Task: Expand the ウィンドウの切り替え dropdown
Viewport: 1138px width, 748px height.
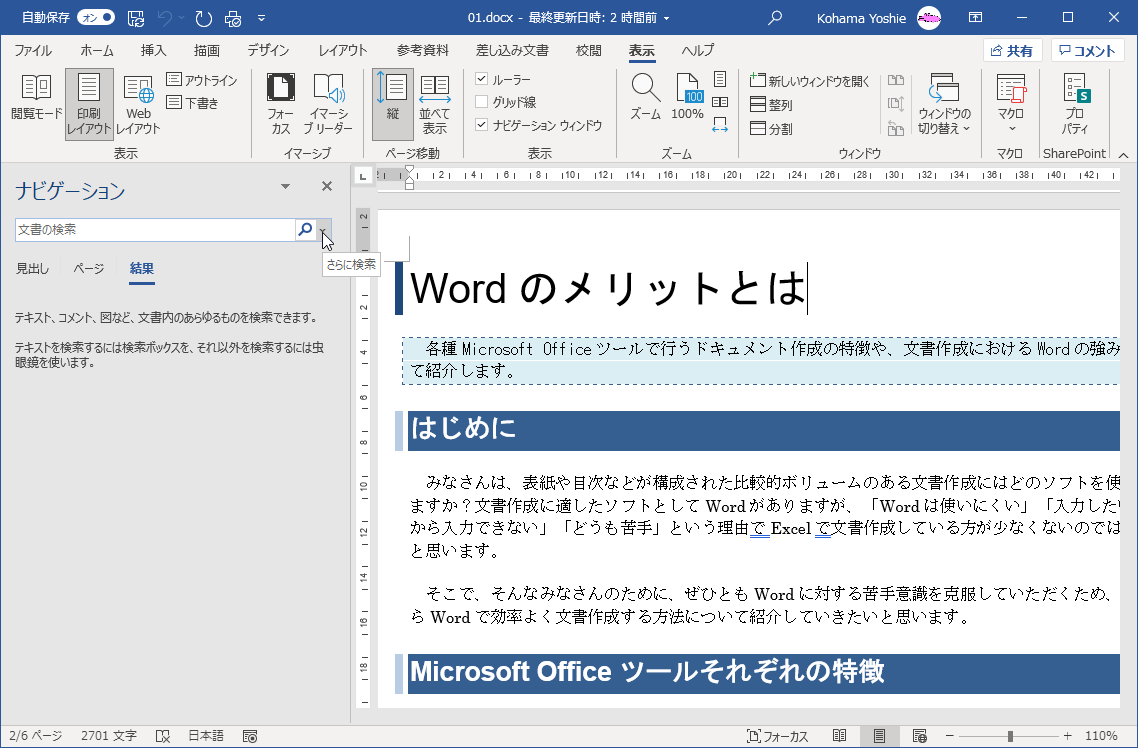Action: pyautogui.click(x=944, y=103)
